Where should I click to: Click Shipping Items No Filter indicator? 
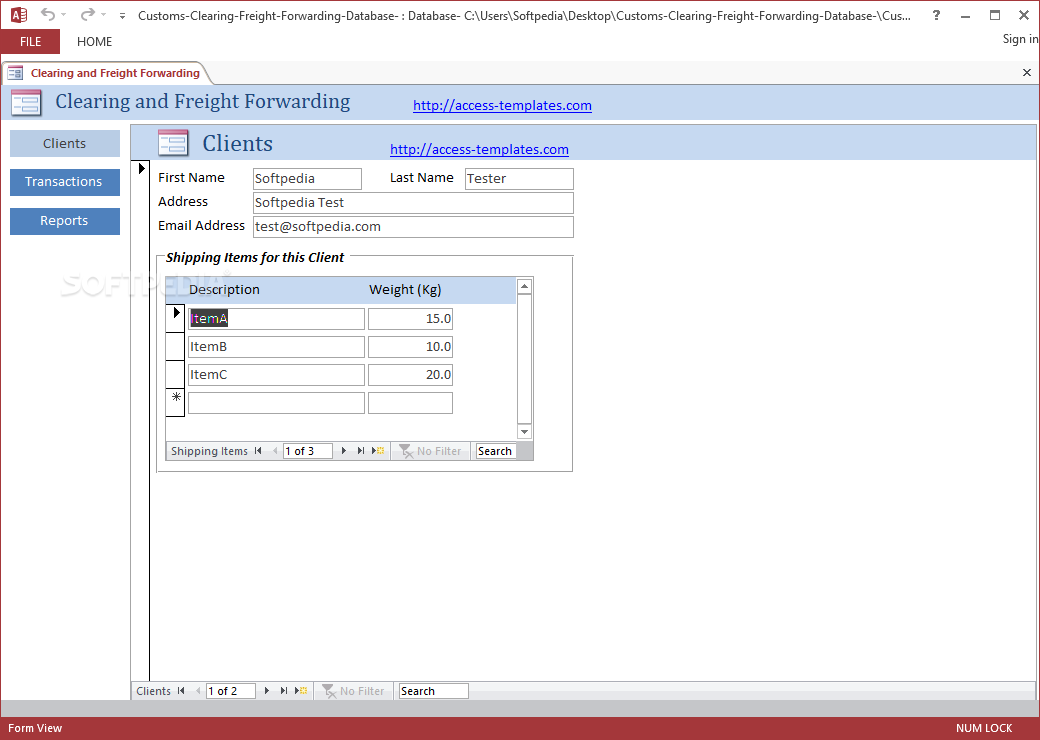point(430,451)
